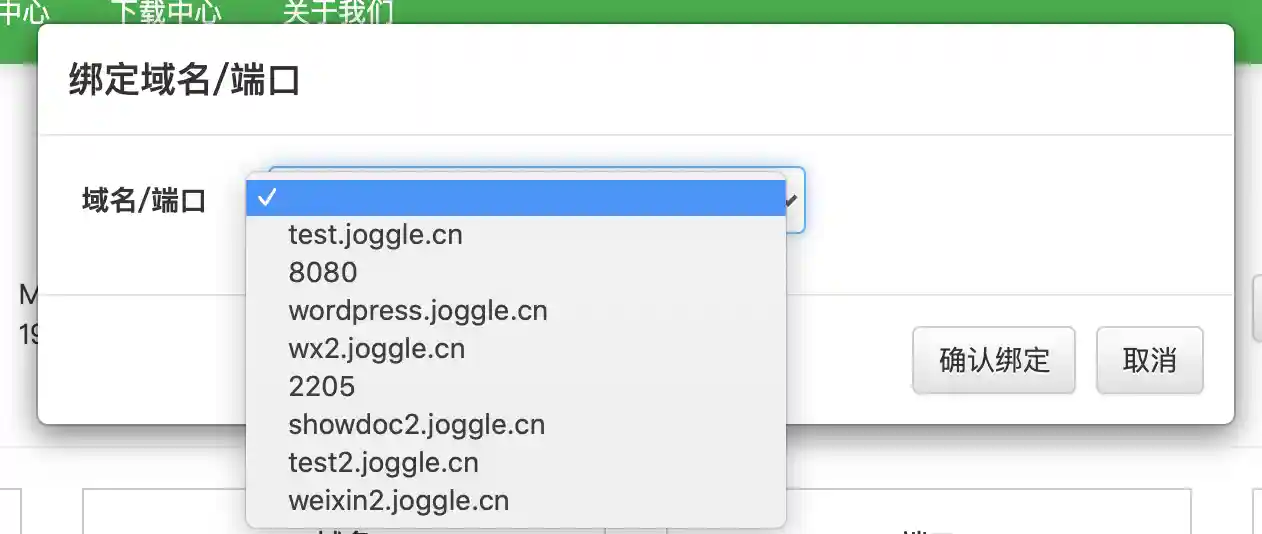Choose test.joggle.cn from the list
This screenshot has width=1262, height=534.
tap(375, 235)
